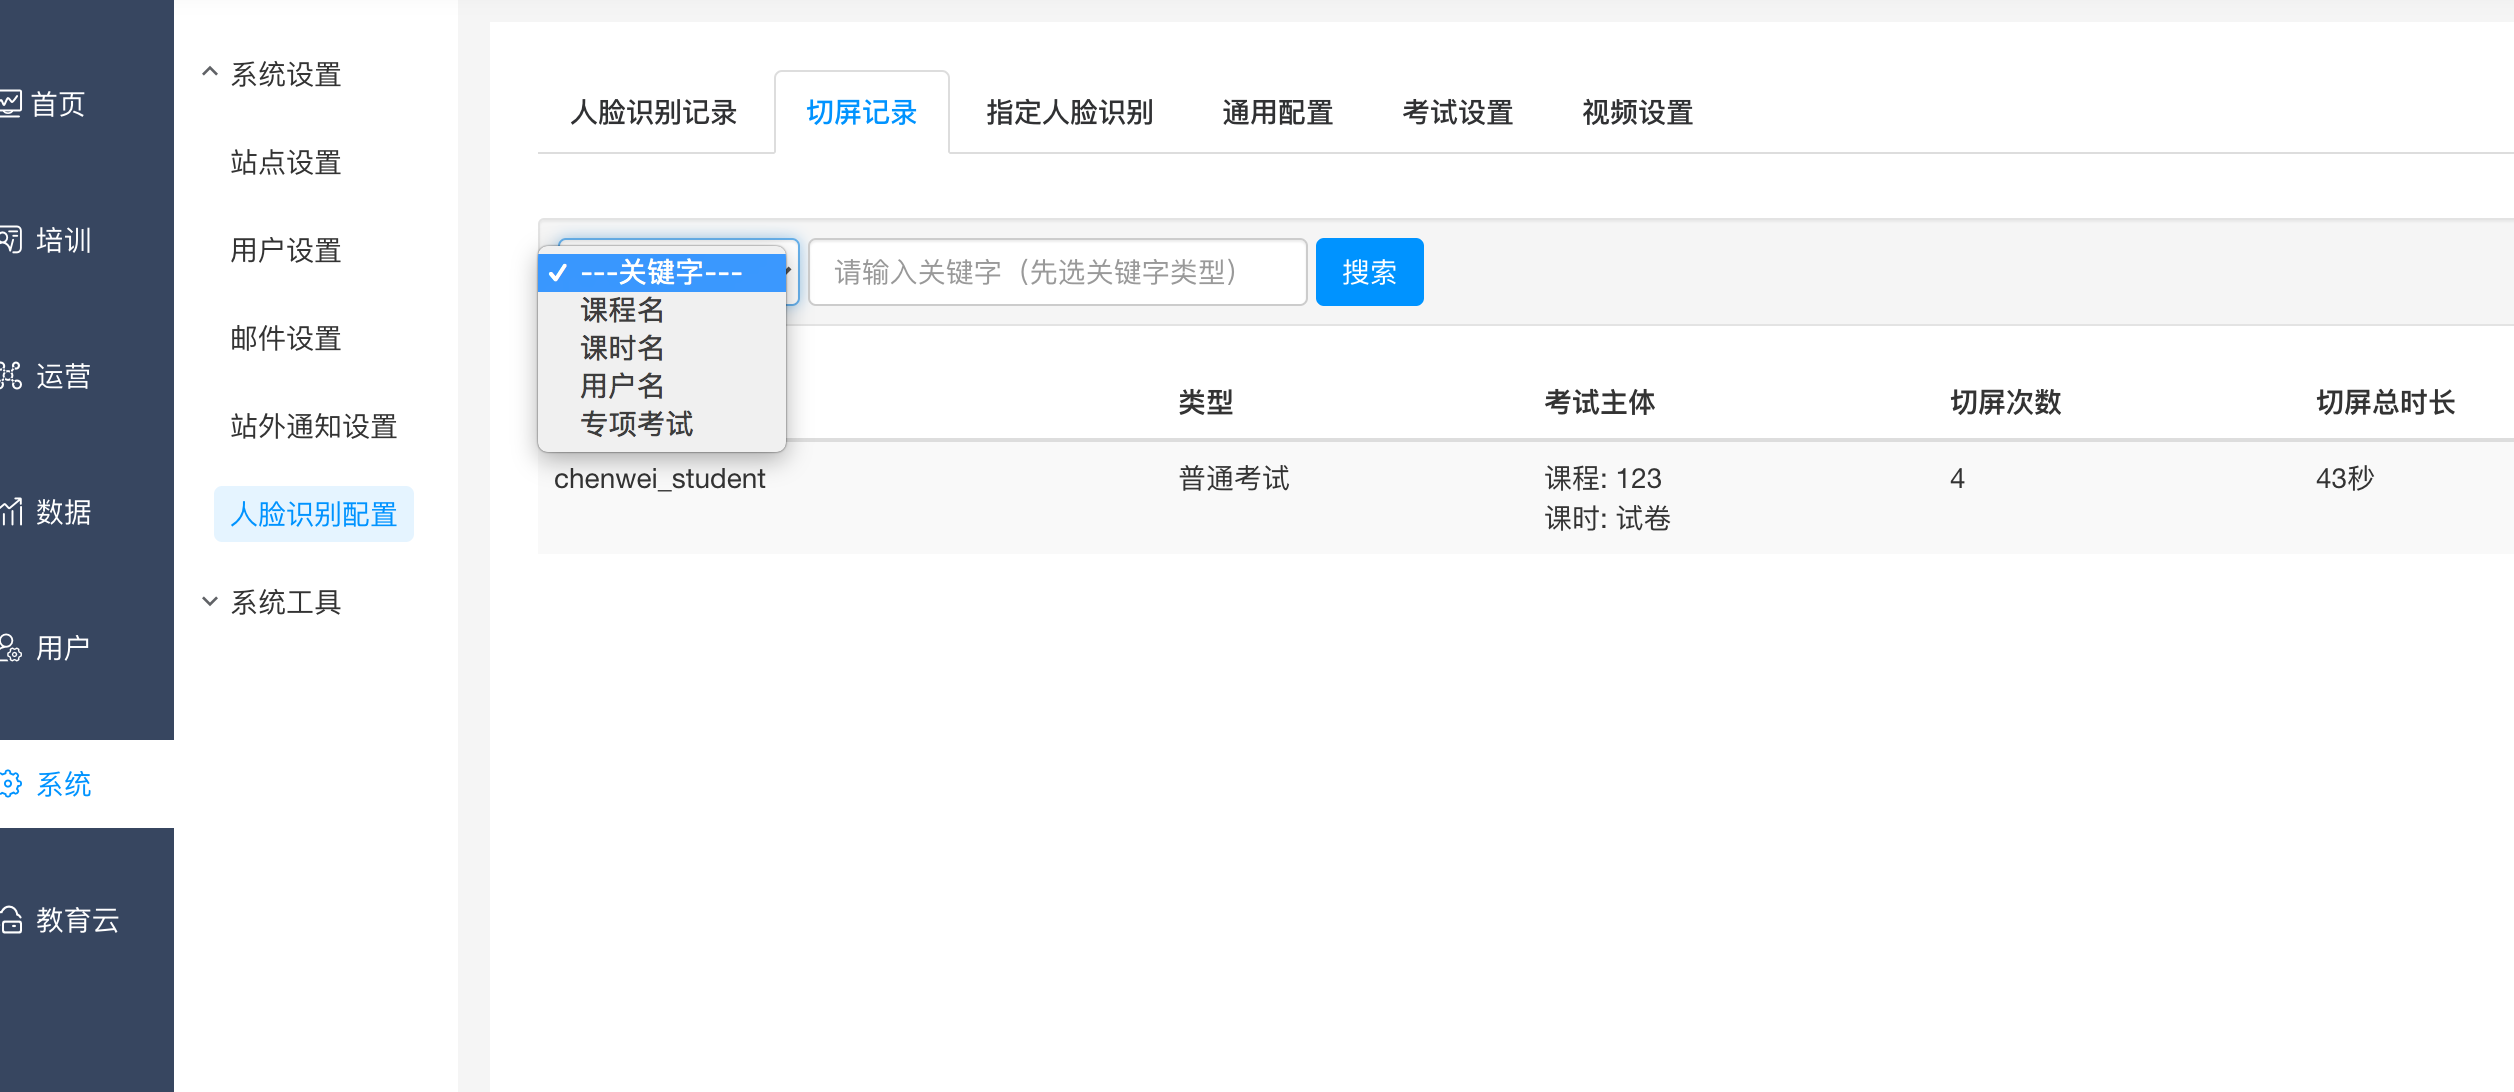The height and width of the screenshot is (1092, 2514).
Task: Open the training (培训) sidebar icon
Action: pos(10,239)
